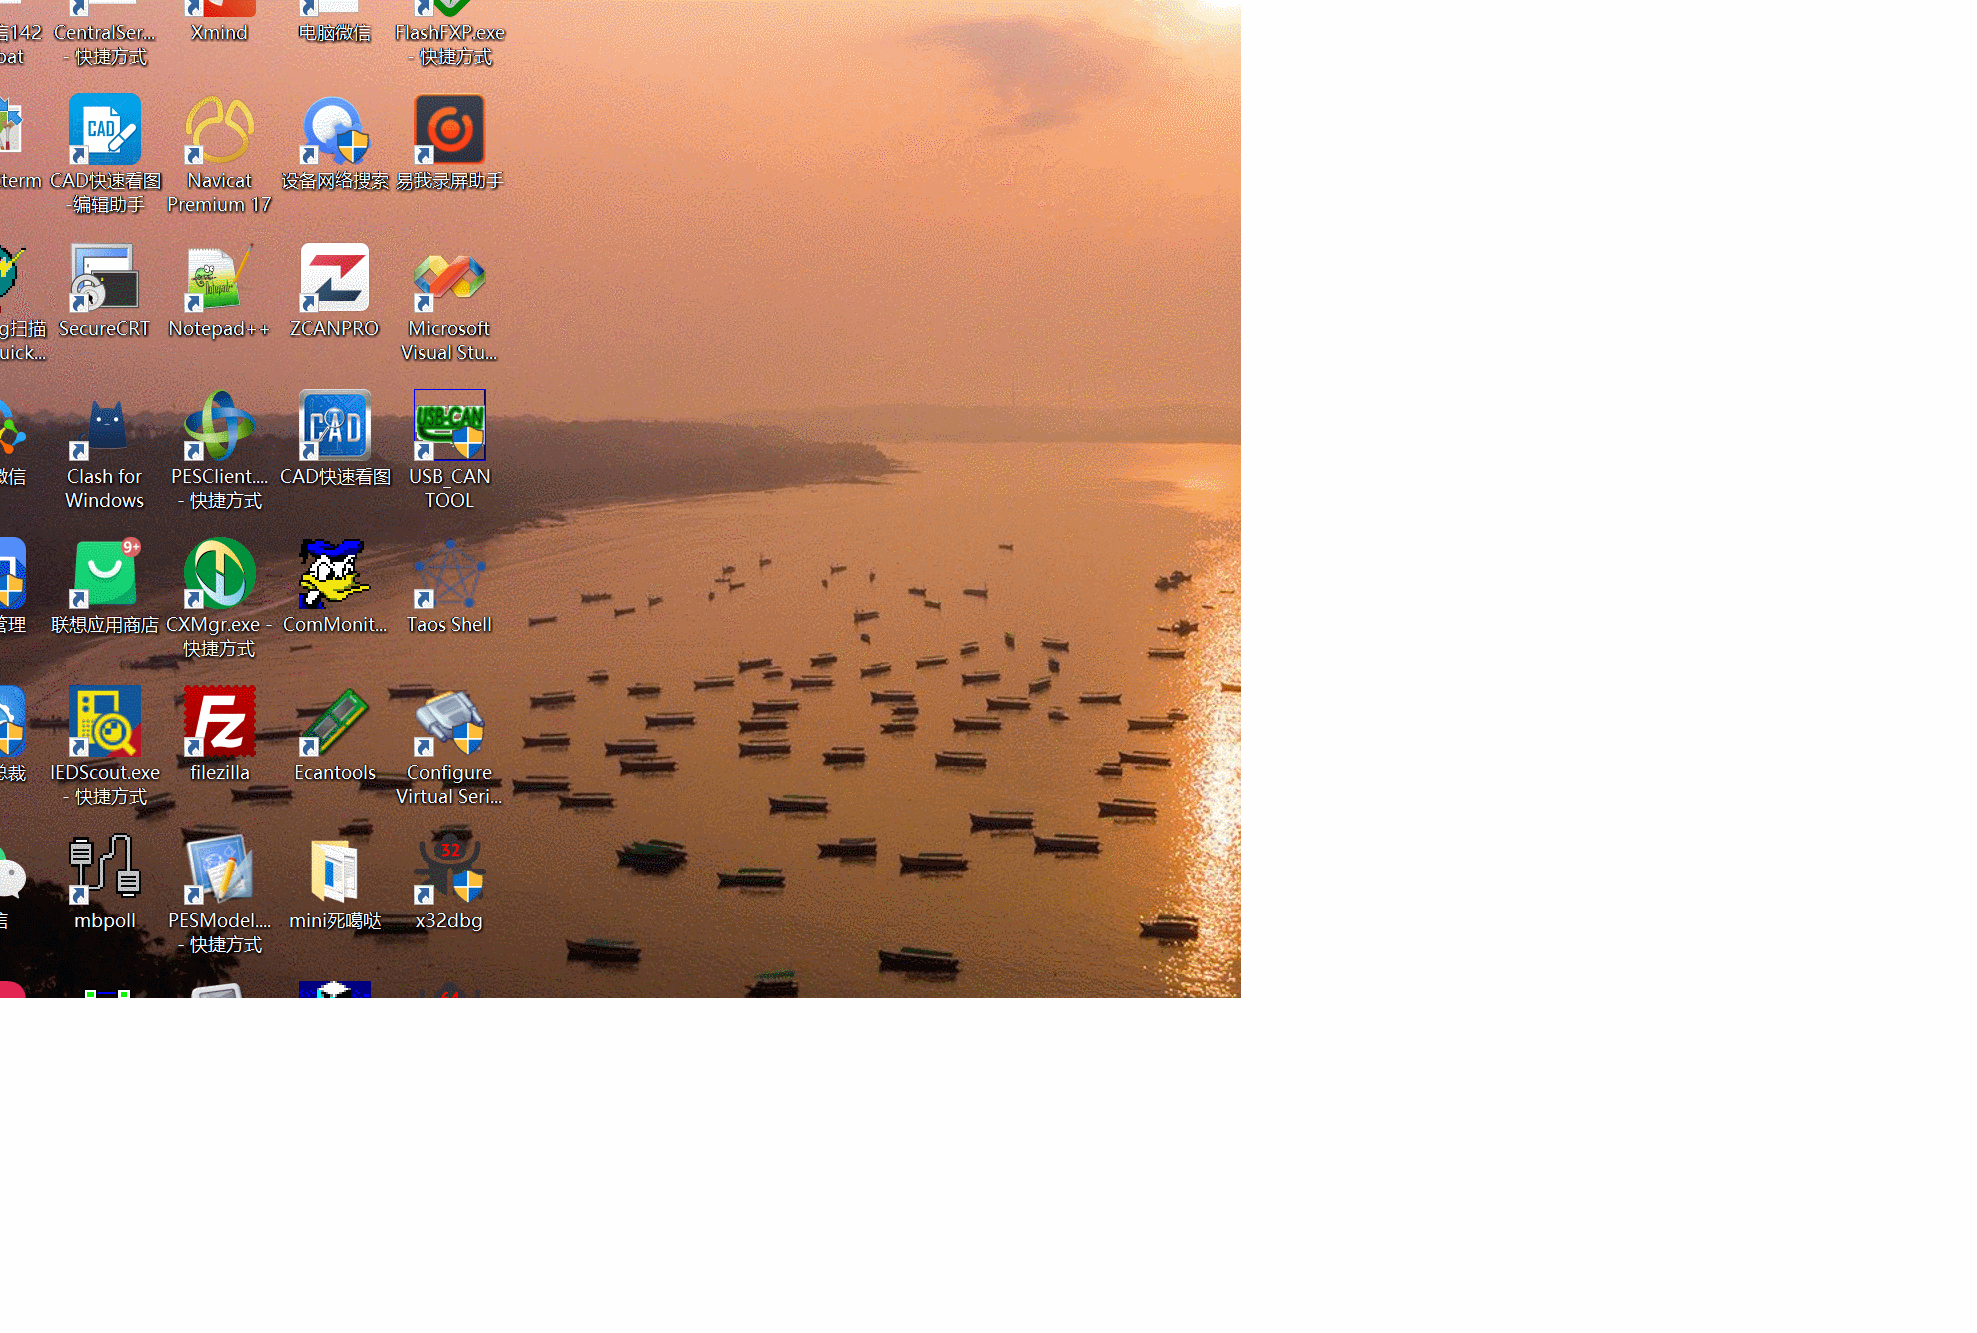Select the Navicat Premium 17 shortcut
1977x1333 pixels.
[x=219, y=131]
